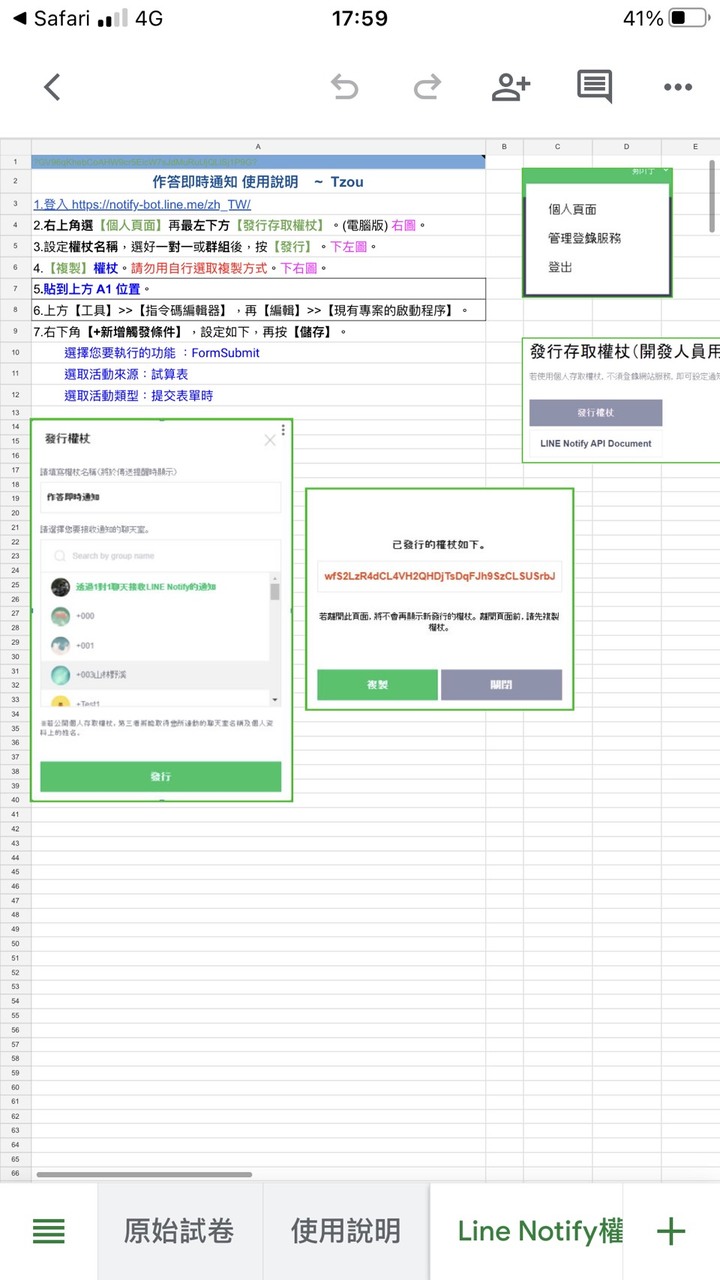Tap the select-all corner of the grid

(15, 146)
